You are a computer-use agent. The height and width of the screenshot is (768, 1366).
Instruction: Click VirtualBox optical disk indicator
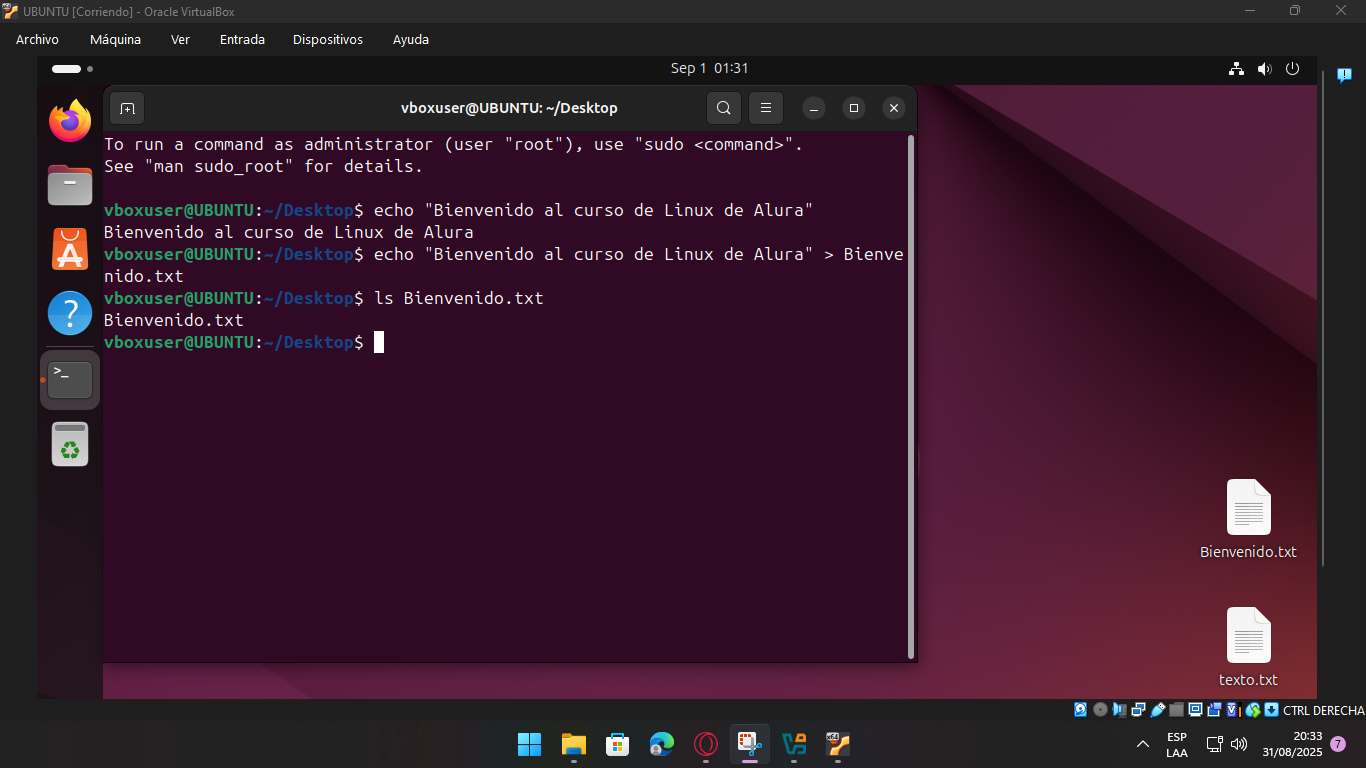point(1100,710)
